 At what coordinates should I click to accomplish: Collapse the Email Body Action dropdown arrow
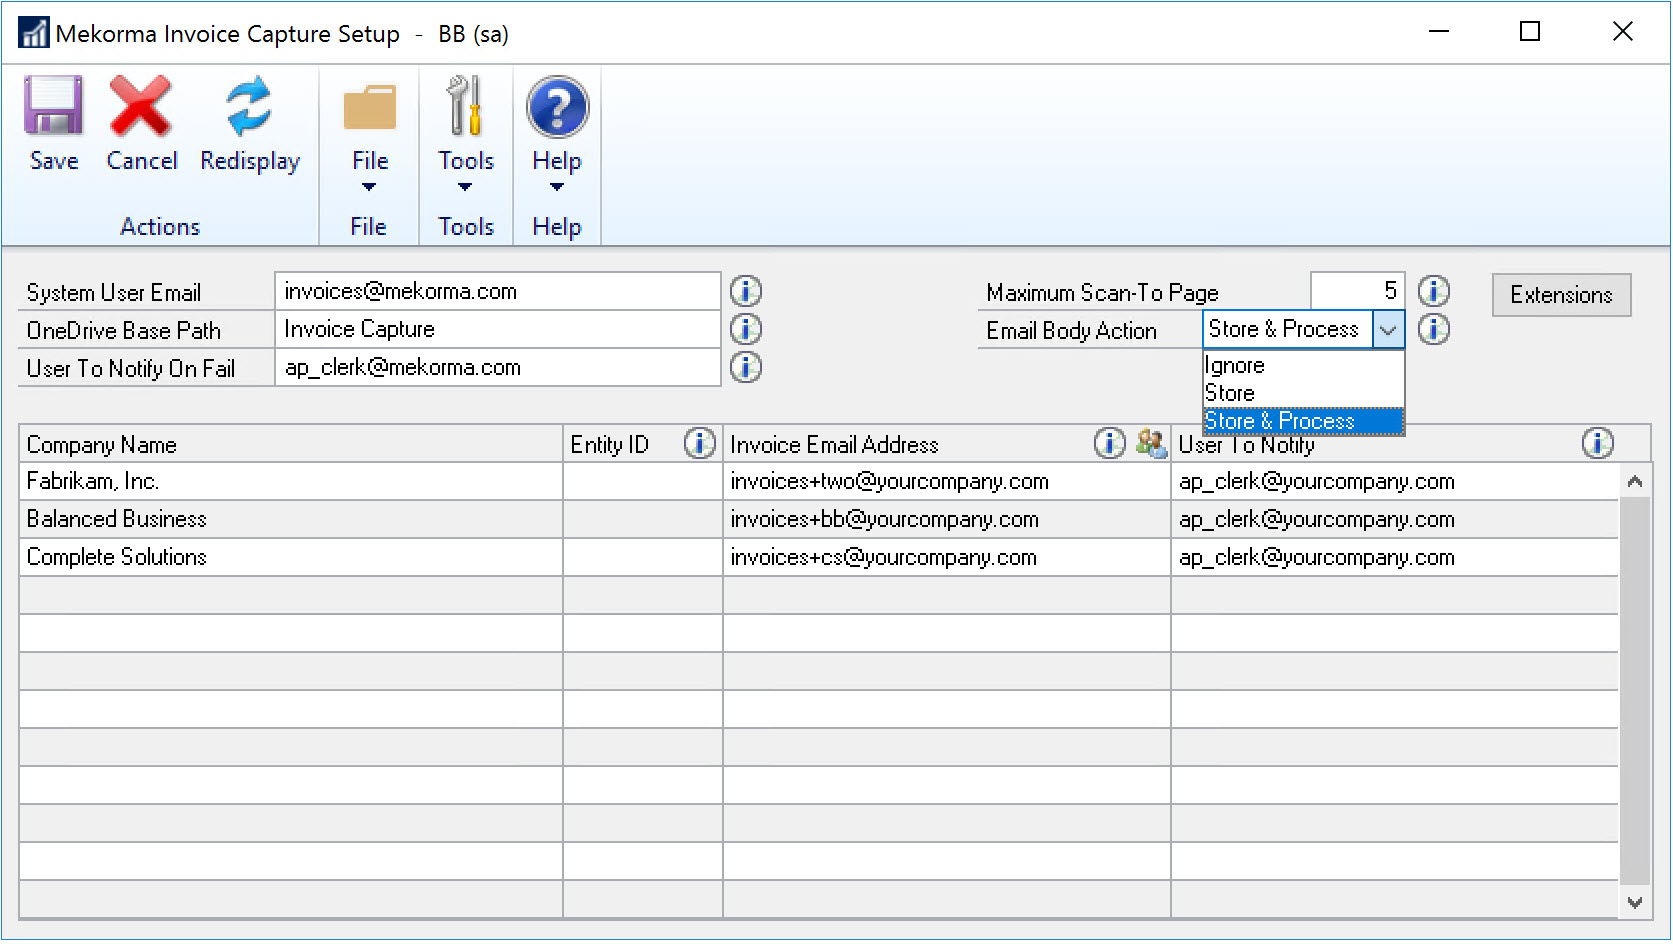pyautogui.click(x=1388, y=330)
